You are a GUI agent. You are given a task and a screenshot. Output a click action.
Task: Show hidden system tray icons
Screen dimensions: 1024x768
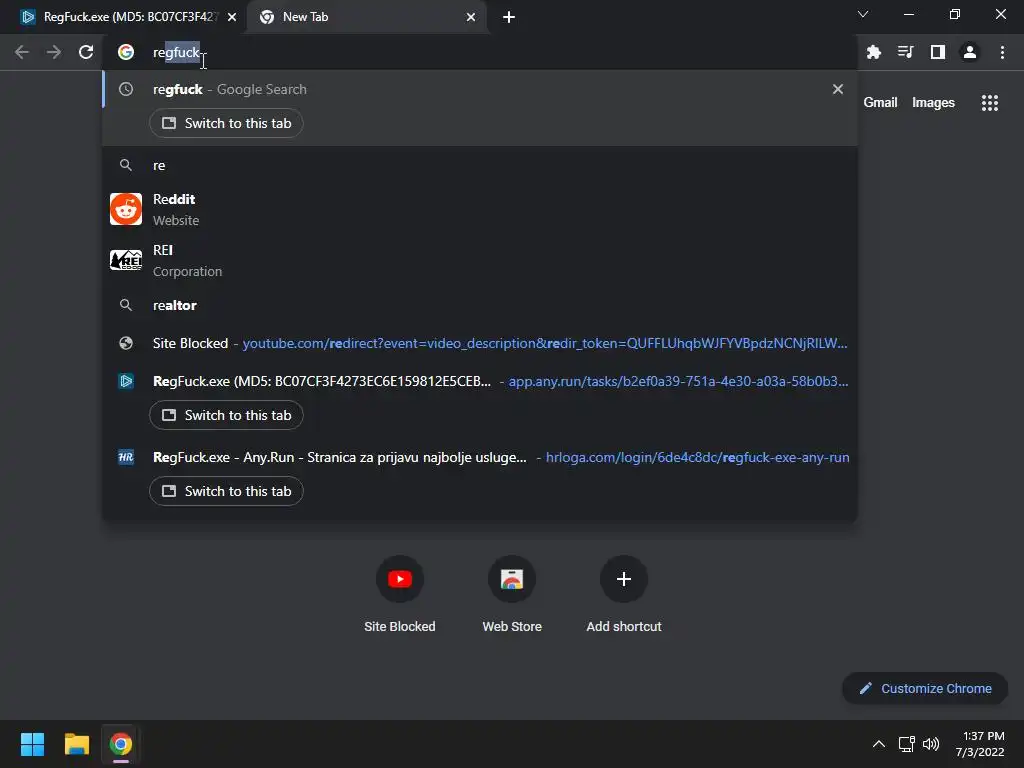click(x=878, y=744)
